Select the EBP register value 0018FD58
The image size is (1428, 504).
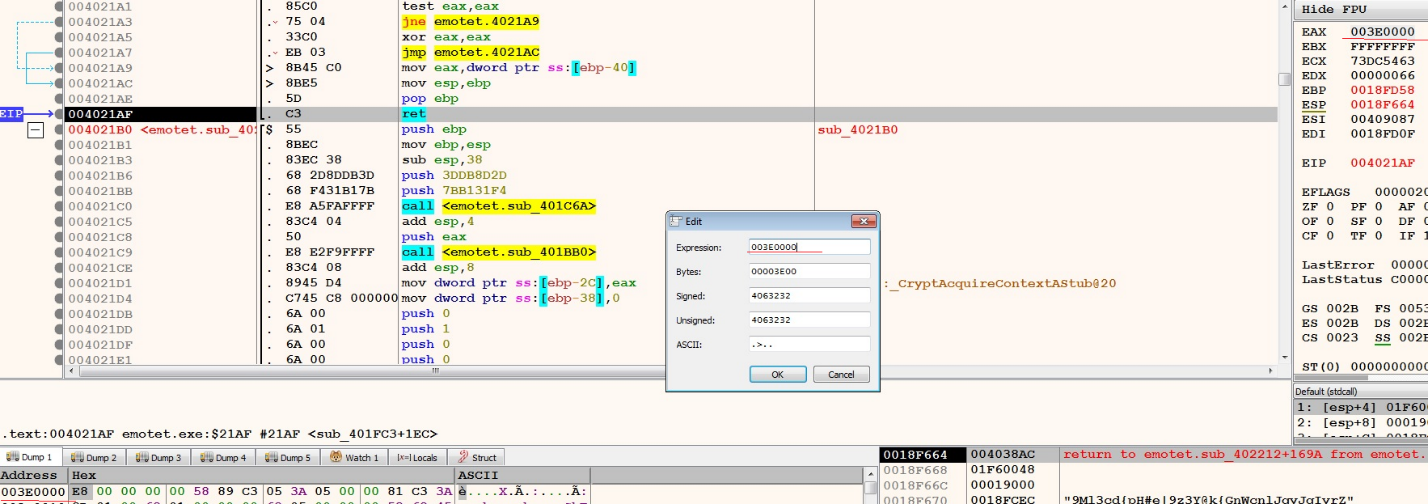(x=1383, y=90)
